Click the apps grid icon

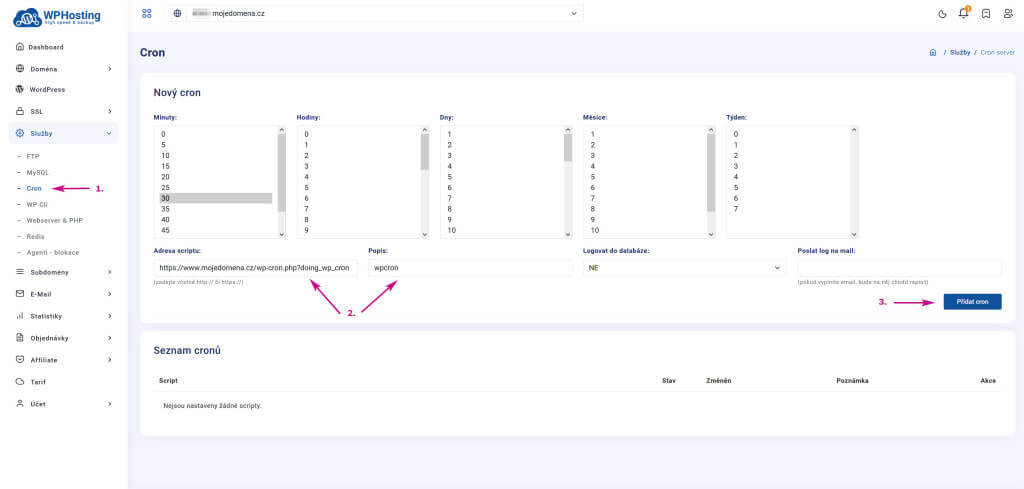[x=147, y=14]
